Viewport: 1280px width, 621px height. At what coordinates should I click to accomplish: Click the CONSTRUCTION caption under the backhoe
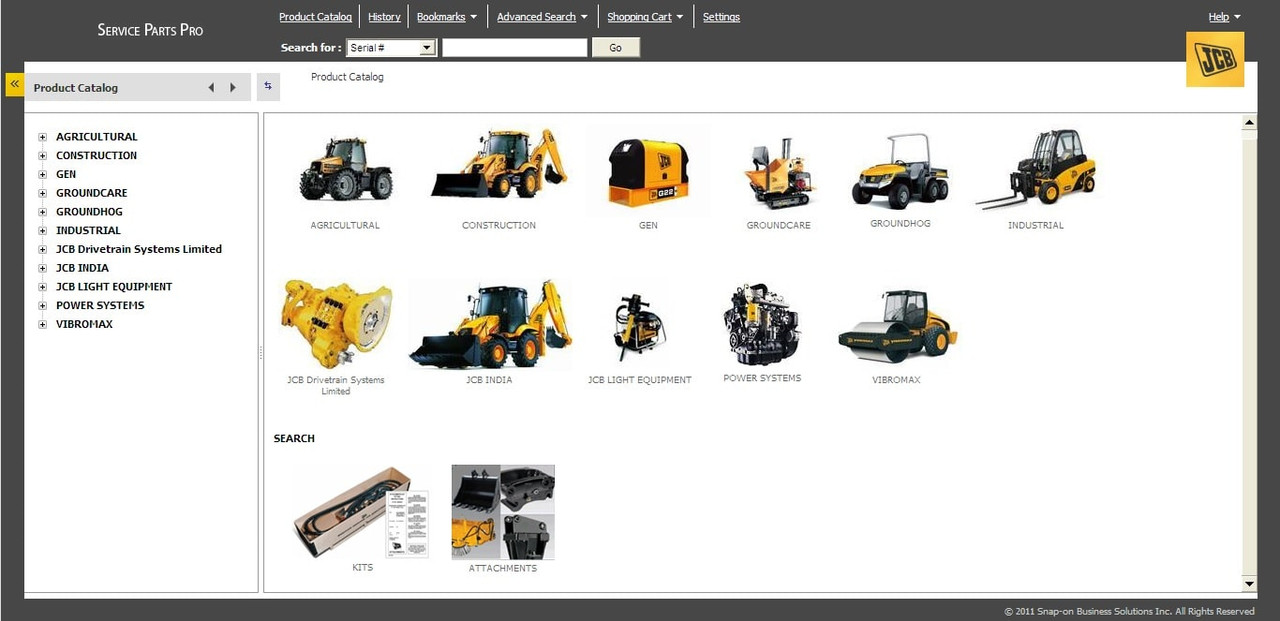tap(499, 226)
